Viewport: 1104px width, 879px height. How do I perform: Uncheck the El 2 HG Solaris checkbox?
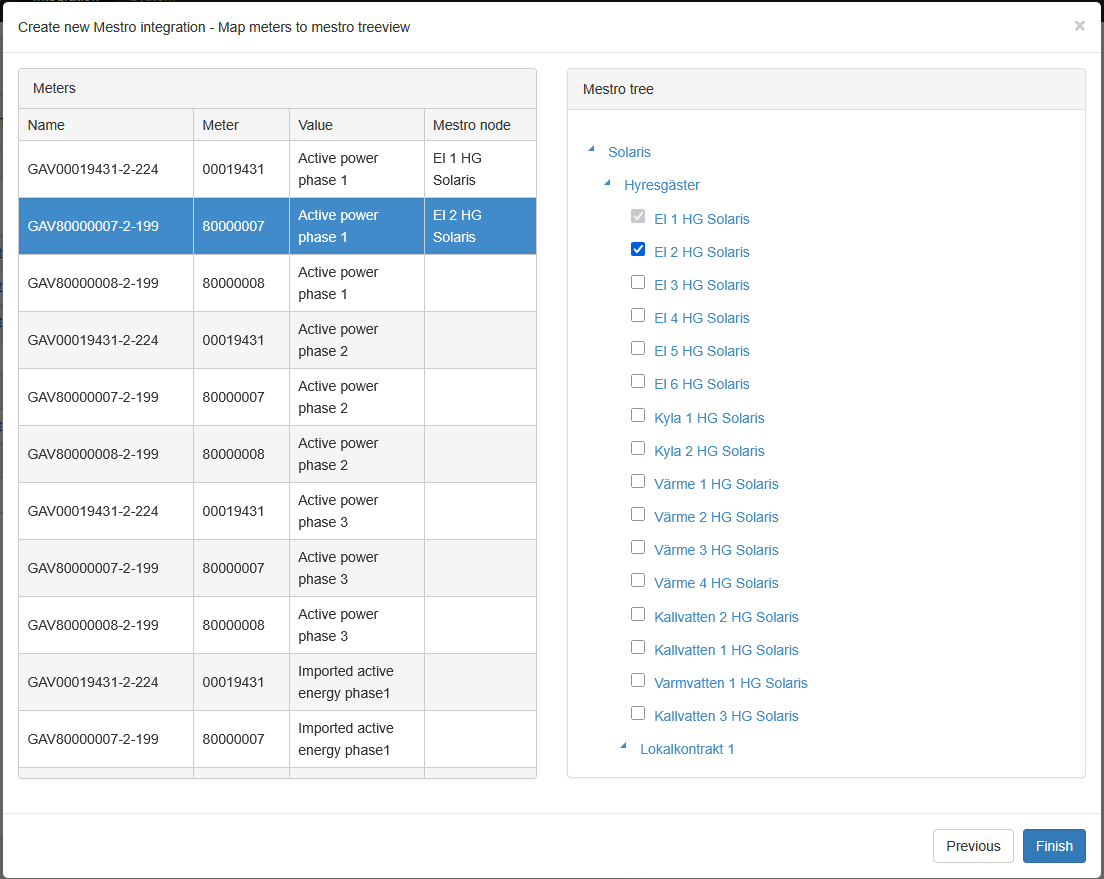638,249
